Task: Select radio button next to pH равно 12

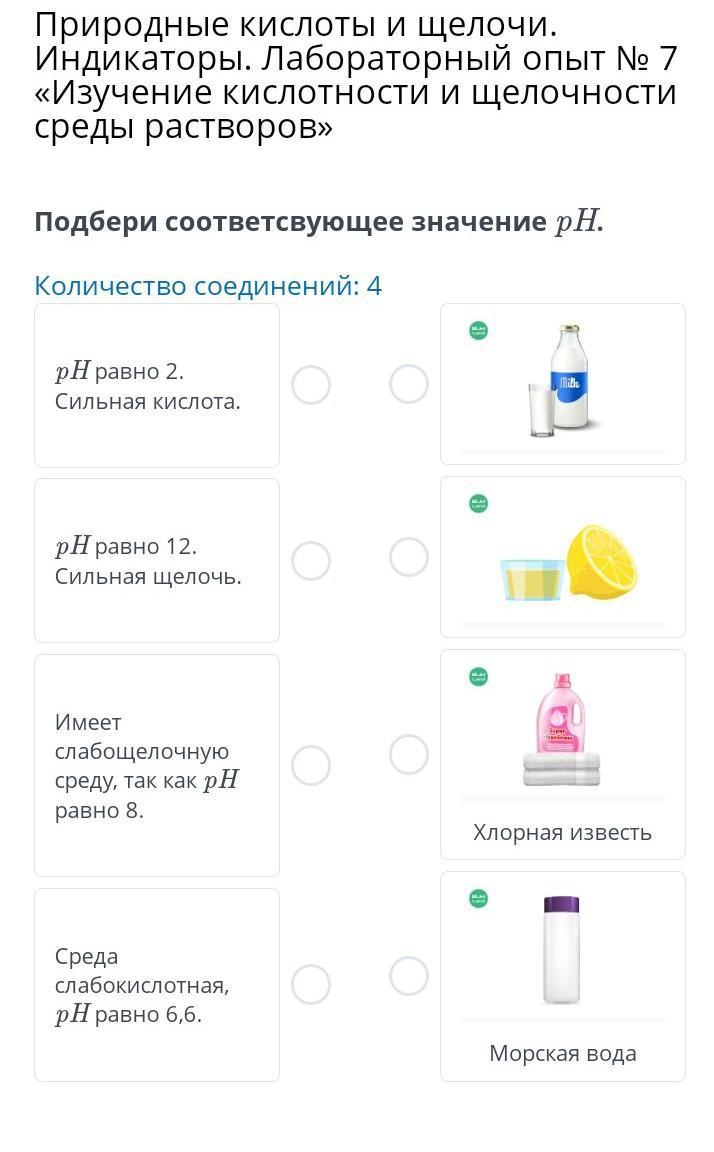Action: click(x=311, y=561)
